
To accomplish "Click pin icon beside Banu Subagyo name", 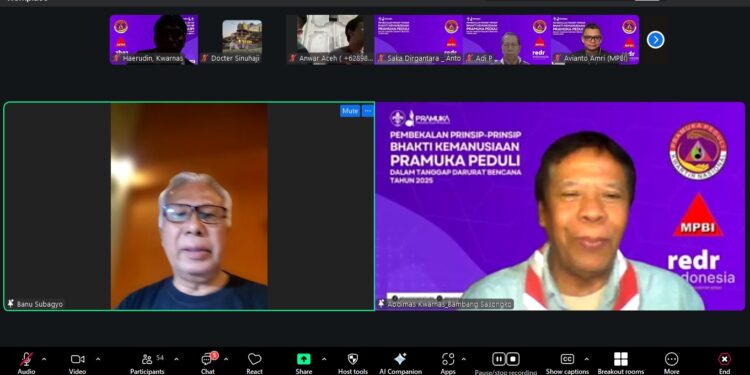I will pos(11,304).
